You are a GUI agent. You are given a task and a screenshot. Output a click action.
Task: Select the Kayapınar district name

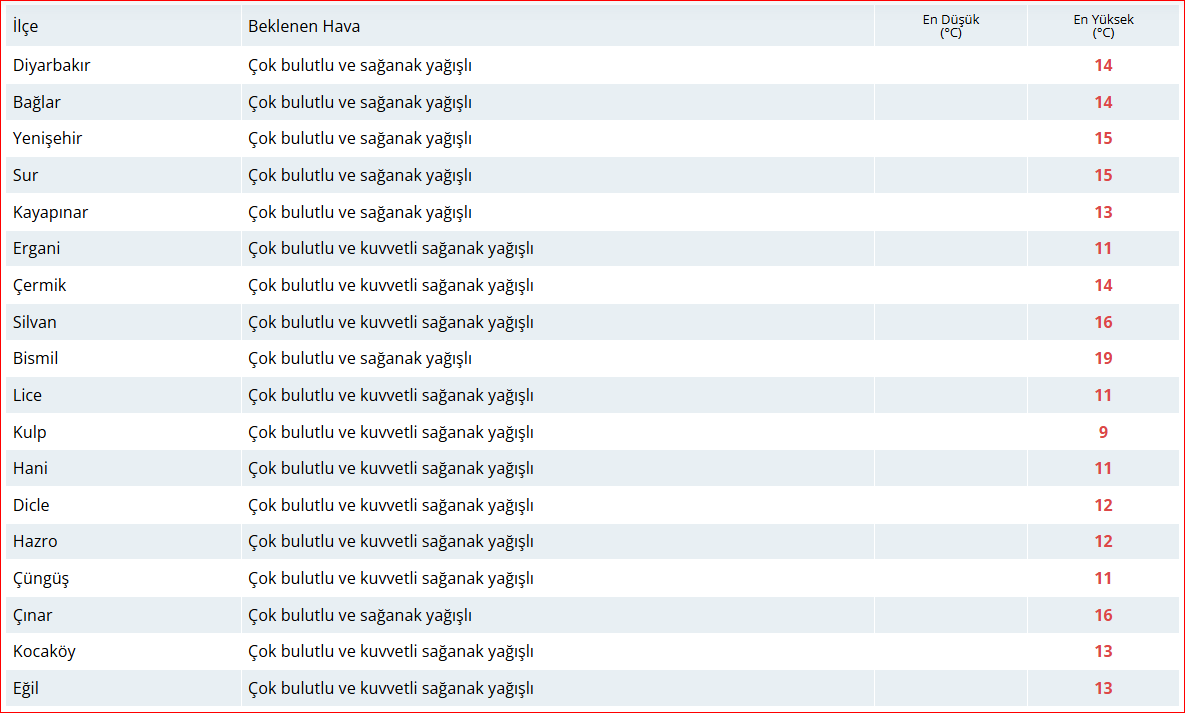click(50, 212)
